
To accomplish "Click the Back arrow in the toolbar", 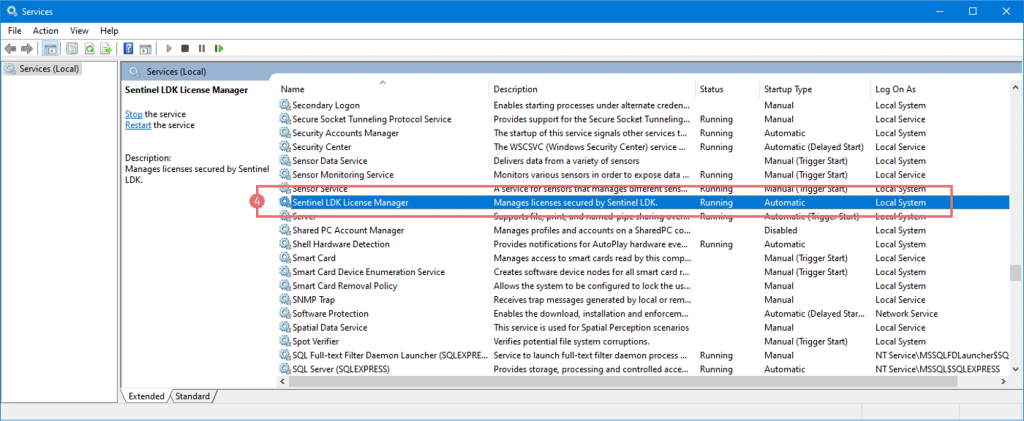I will point(12,48).
